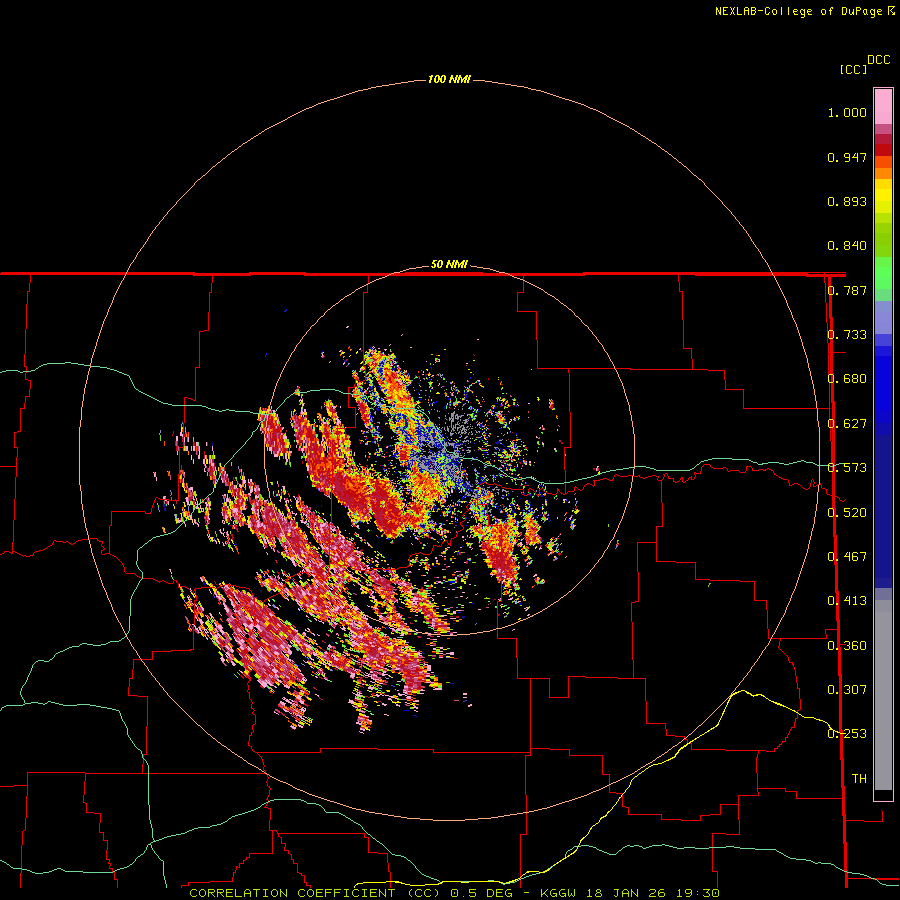Click the 0.360 scale value
Viewport: 900px width, 900px height.
847,646
